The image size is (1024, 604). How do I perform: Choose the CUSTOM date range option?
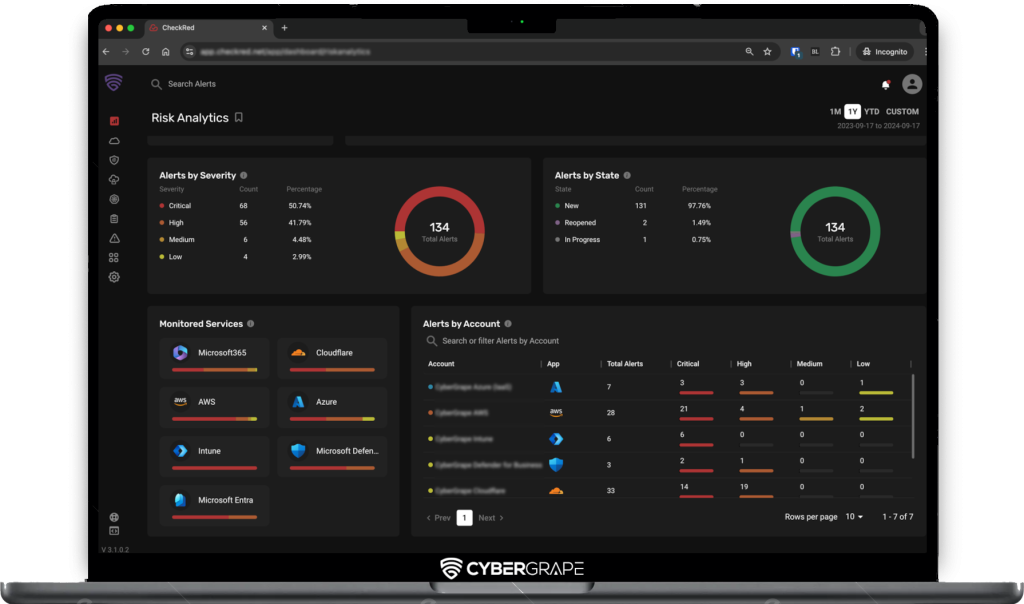point(902,112)
